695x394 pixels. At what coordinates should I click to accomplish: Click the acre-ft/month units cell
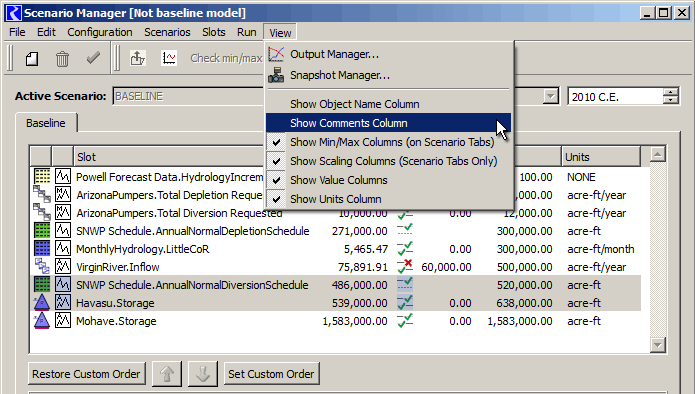point(601,249)
